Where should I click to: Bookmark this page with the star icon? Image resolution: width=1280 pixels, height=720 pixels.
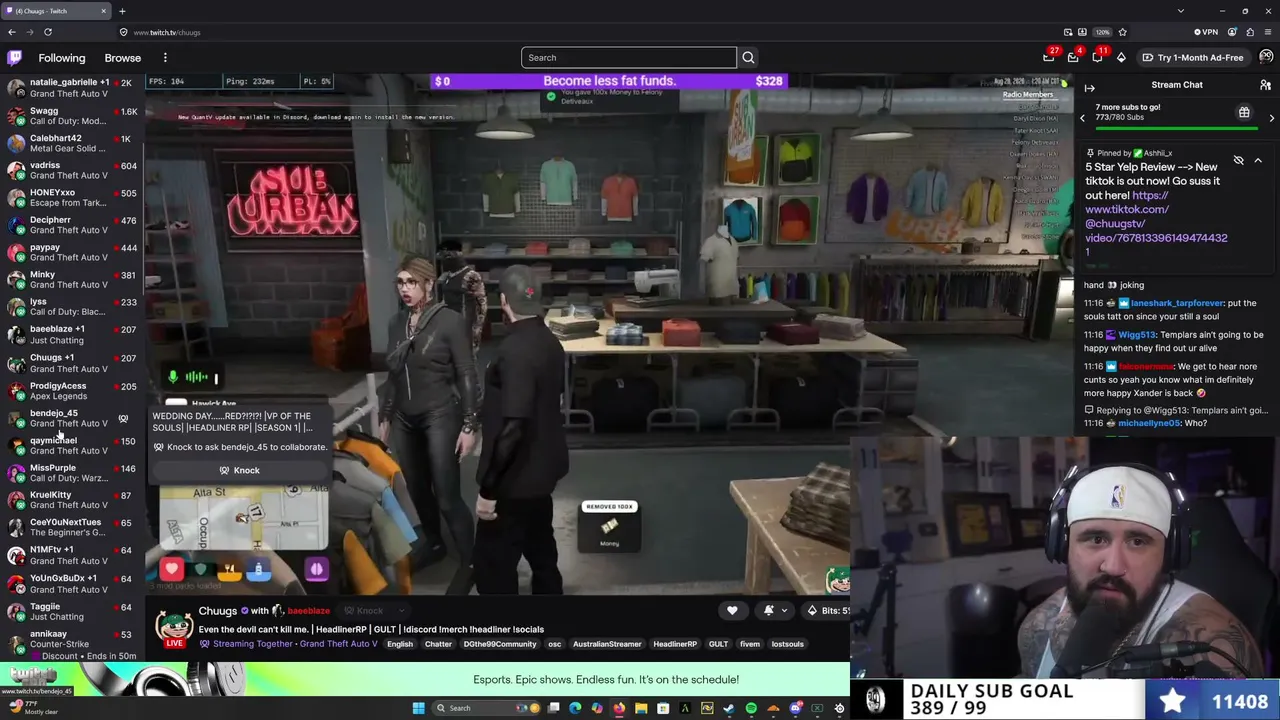pyautogui.click(x=1122, y=32)
